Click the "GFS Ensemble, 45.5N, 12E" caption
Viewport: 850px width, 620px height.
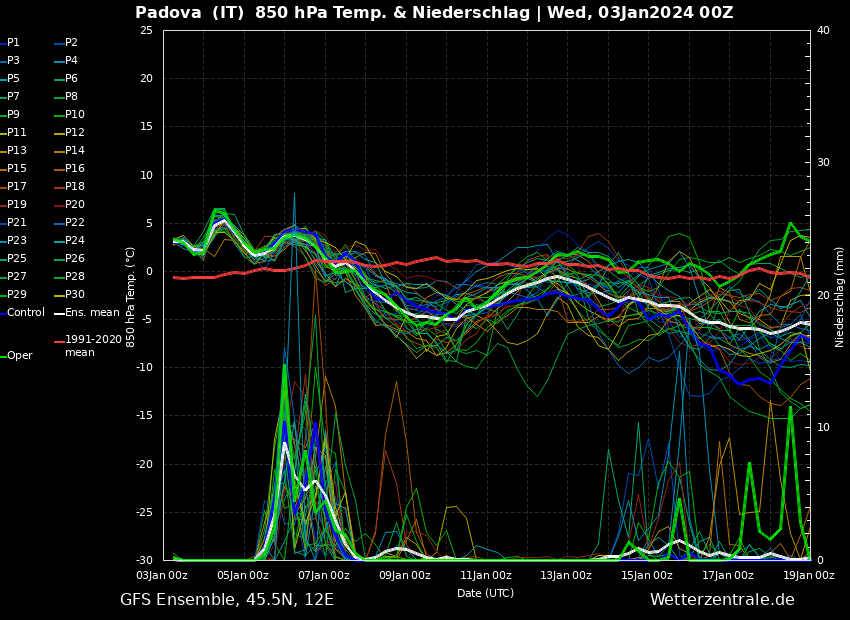(x=227, y=599)
